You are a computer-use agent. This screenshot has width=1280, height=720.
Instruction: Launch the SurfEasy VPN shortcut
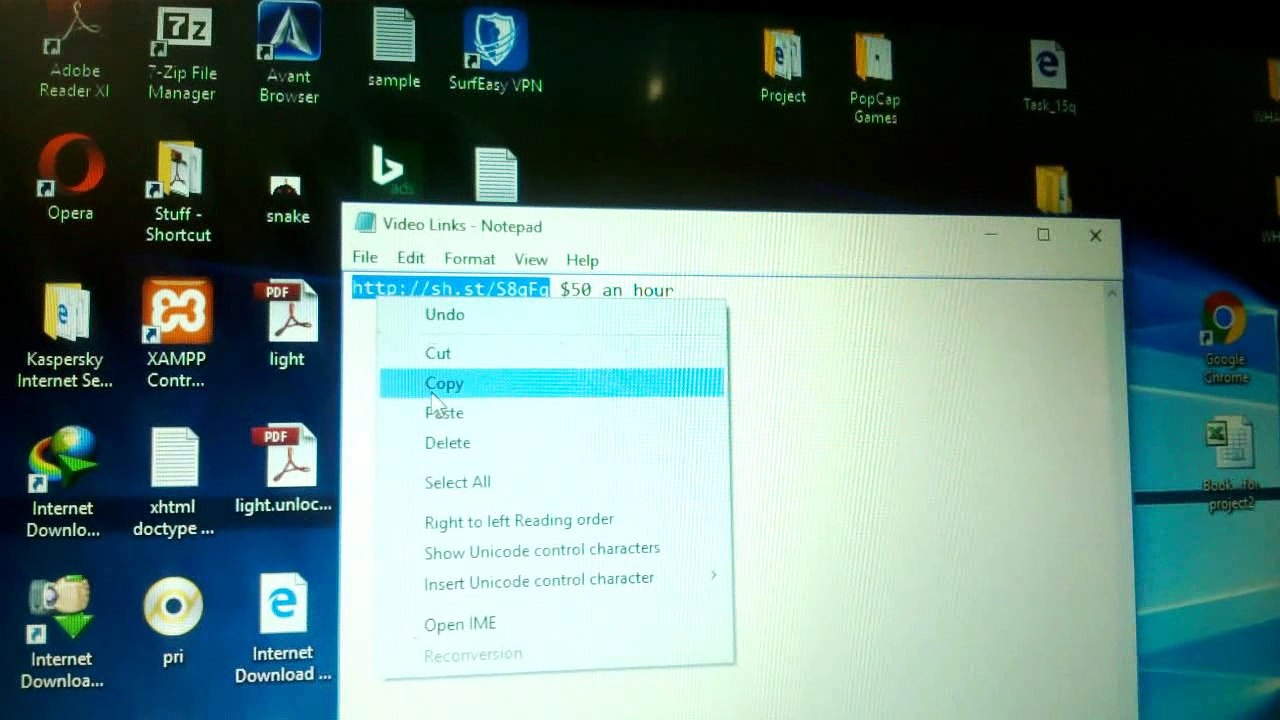coord(496,52)
